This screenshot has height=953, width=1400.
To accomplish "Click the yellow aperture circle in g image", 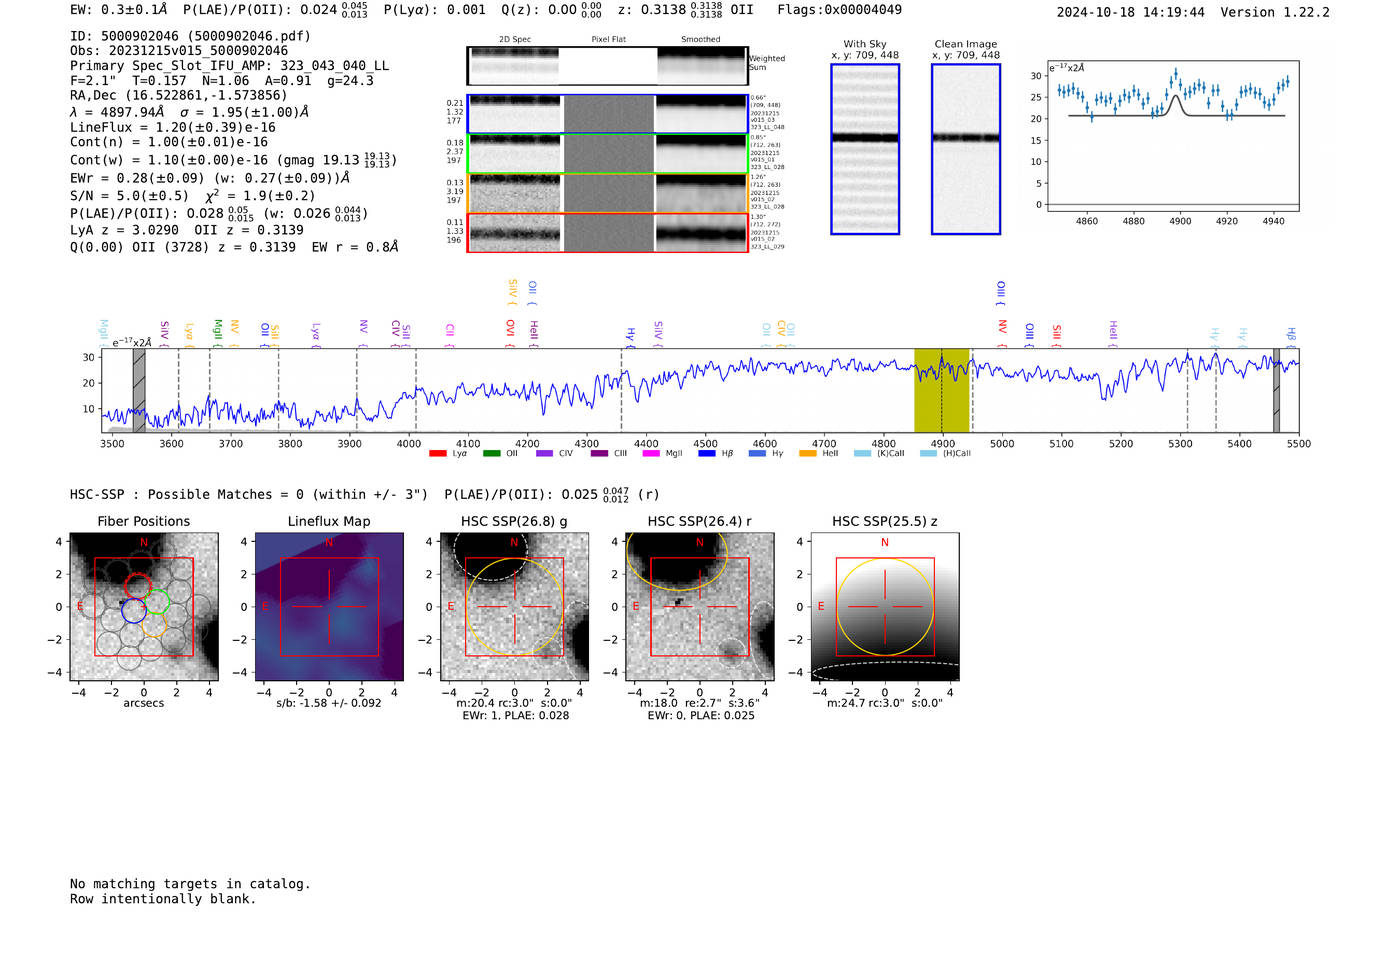I will [514, 607].
